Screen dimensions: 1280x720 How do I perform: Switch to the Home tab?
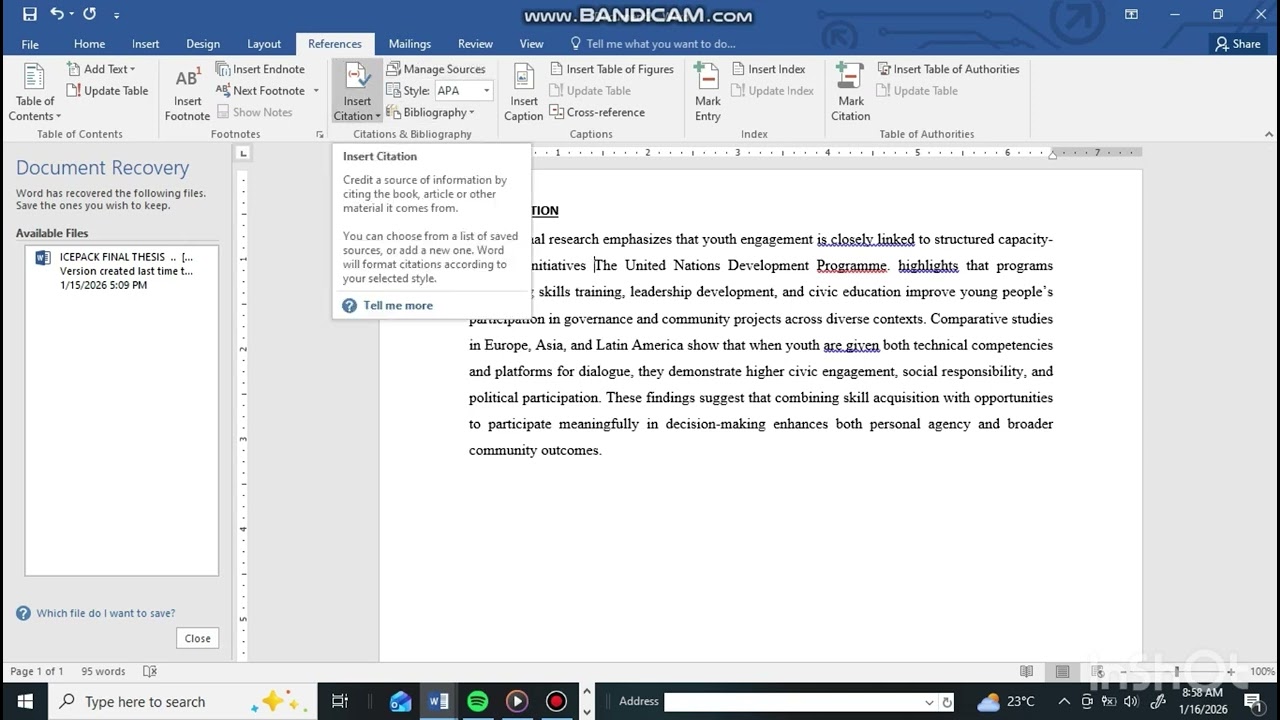click(89, 44)
